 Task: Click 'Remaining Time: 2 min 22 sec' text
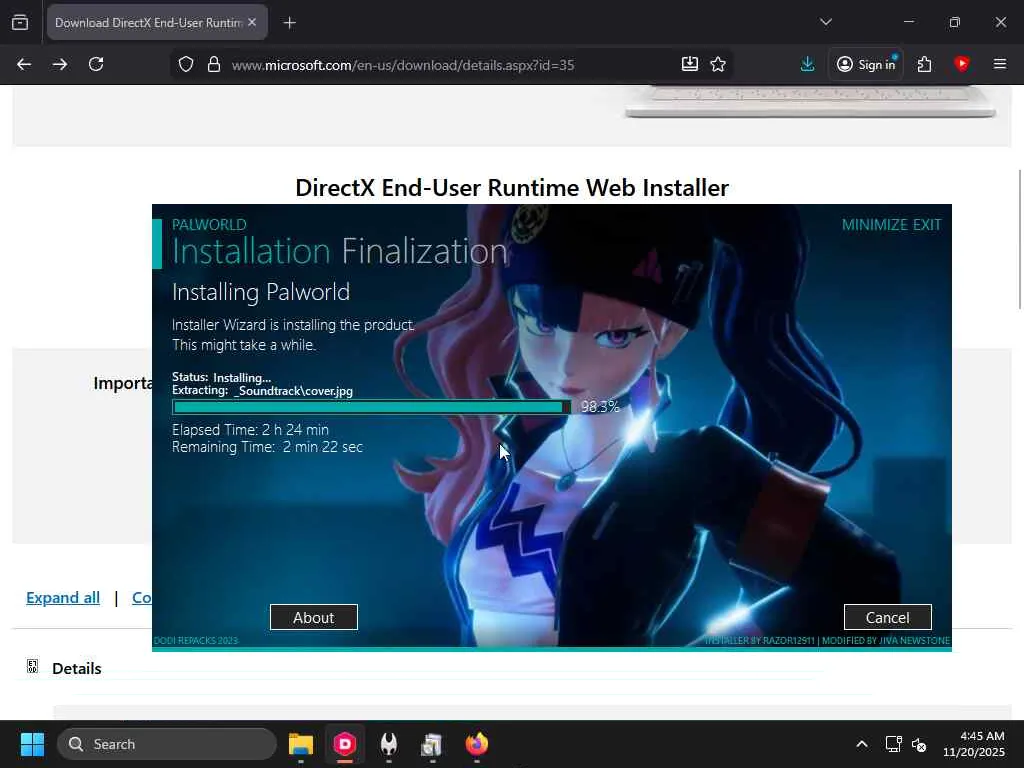pyautogui.click(x=267, y=447)
